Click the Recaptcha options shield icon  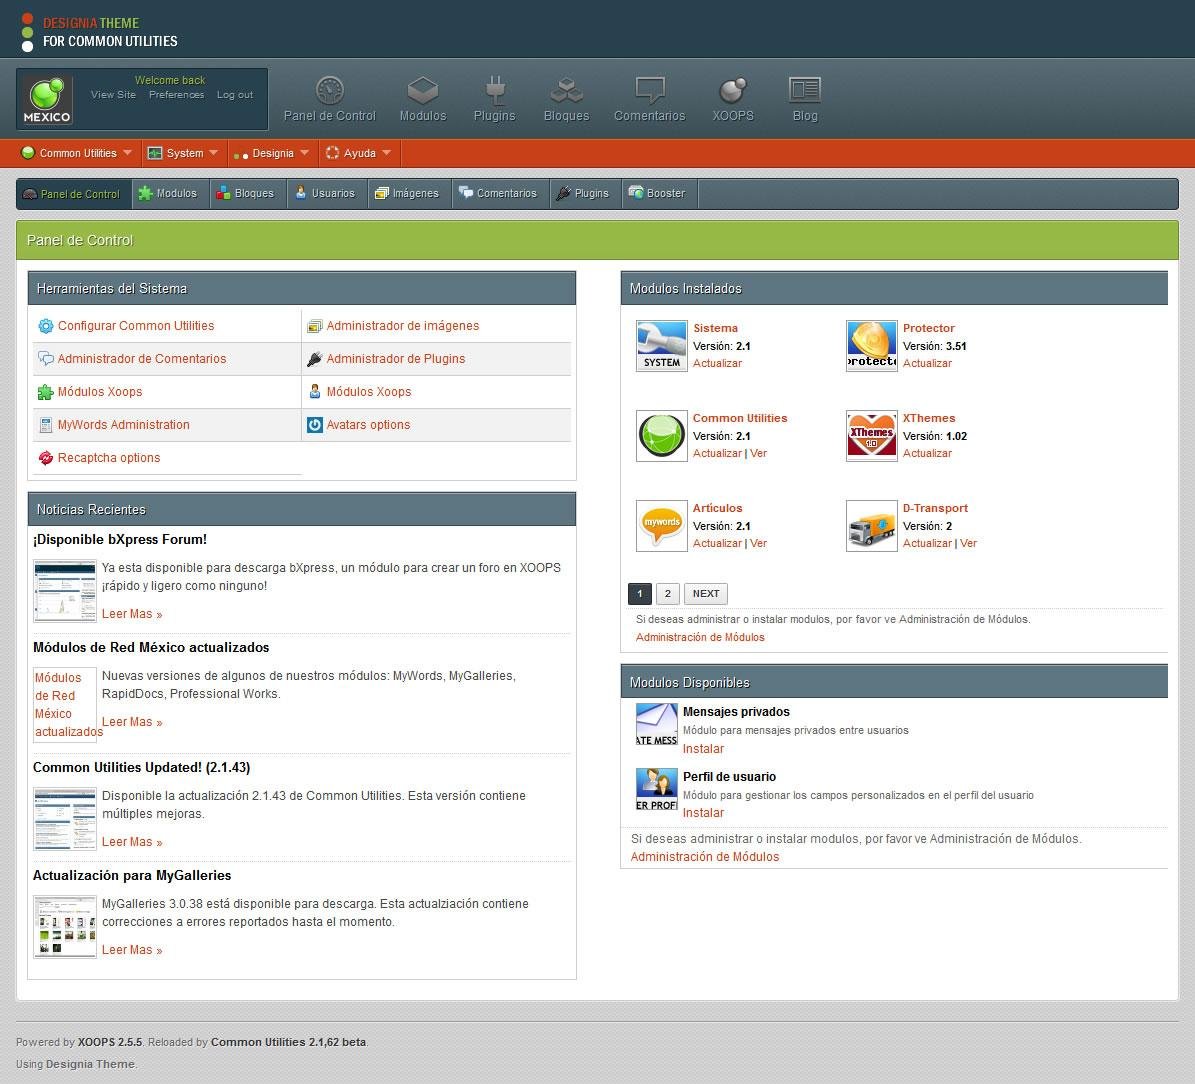coord(45,457)
